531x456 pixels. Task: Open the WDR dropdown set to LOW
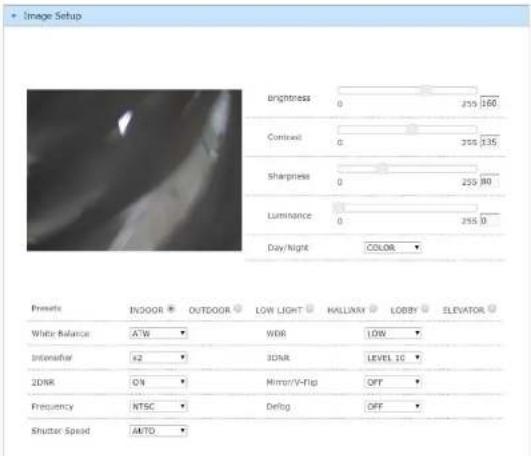pyautogui.click(x=393, y=333)
